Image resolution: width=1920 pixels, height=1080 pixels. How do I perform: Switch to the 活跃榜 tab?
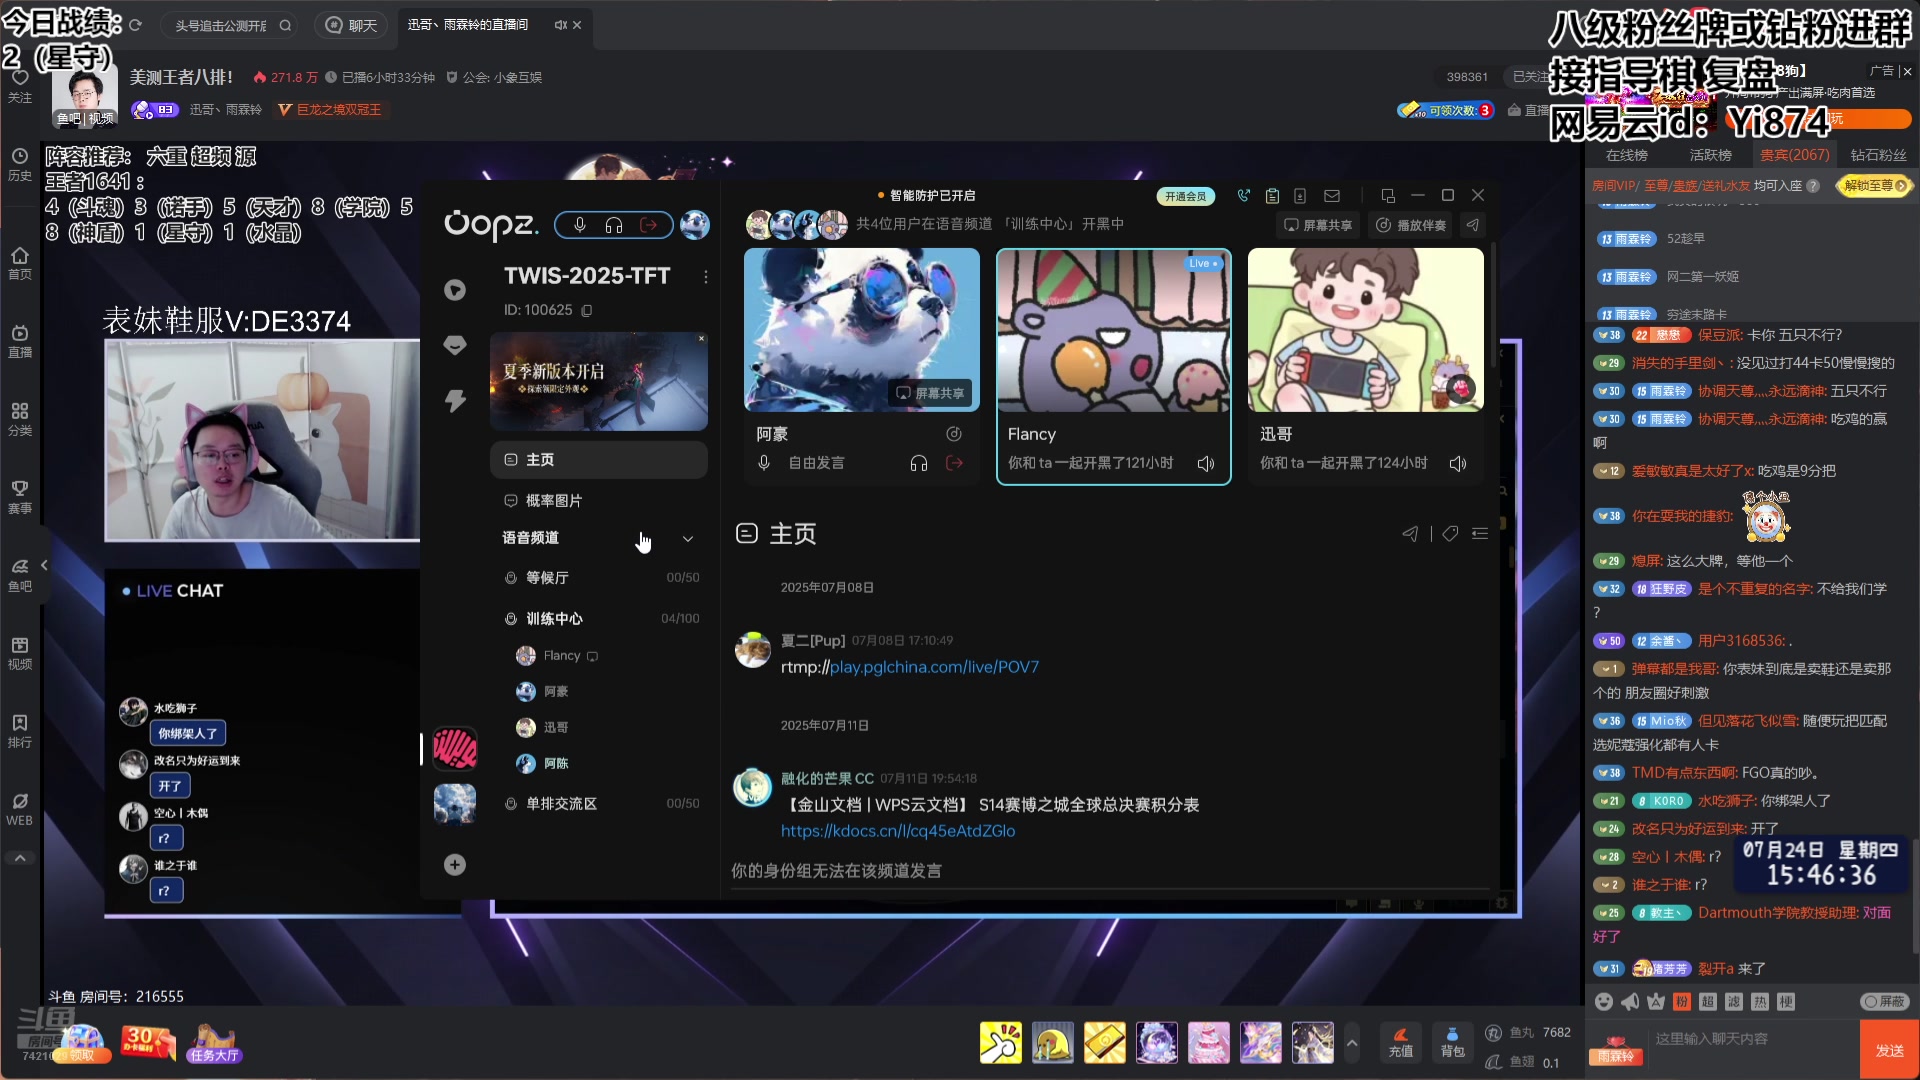coord(1710,155)
